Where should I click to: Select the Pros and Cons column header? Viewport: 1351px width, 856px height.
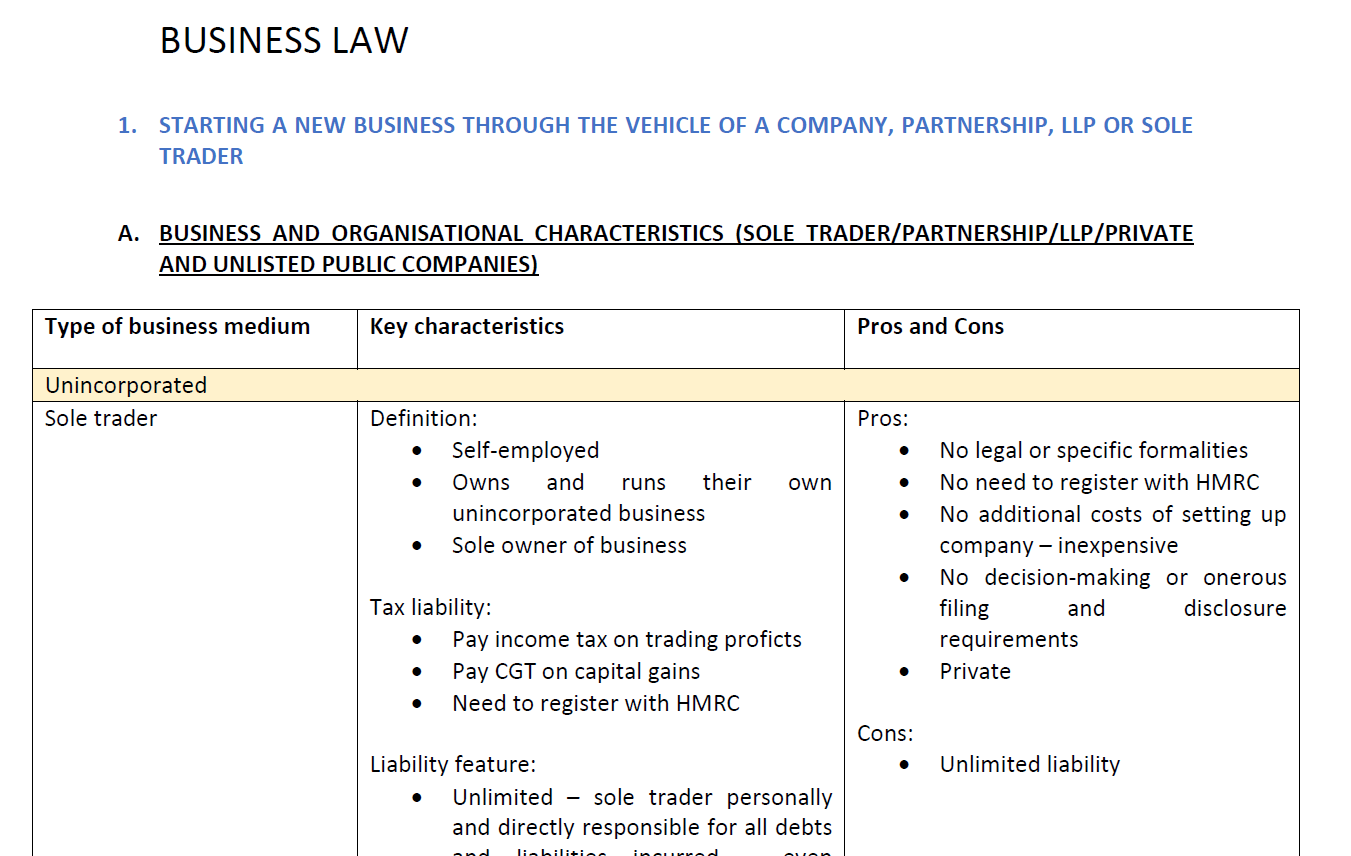coord(1072,339)
